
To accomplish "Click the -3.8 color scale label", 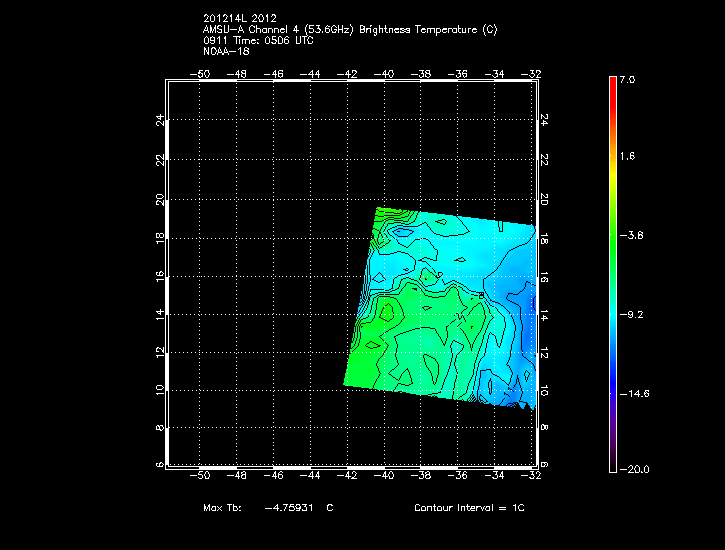I will tap(635, 236).
